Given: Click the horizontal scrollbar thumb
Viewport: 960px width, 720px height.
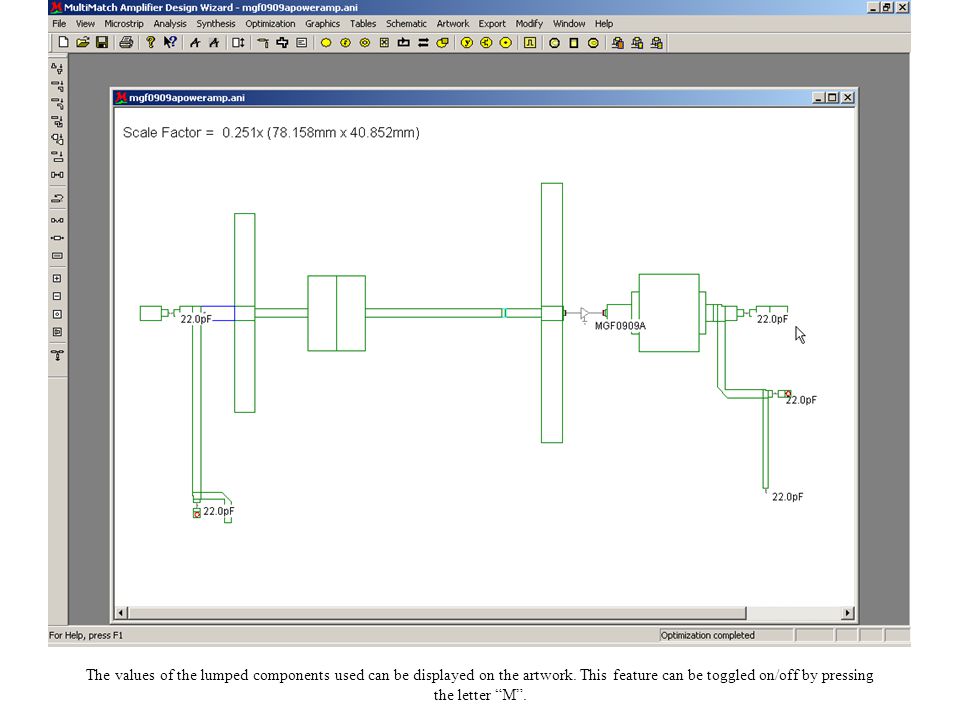Looking at the screenshot, I should pyautogui.click(x=437, y=613).
